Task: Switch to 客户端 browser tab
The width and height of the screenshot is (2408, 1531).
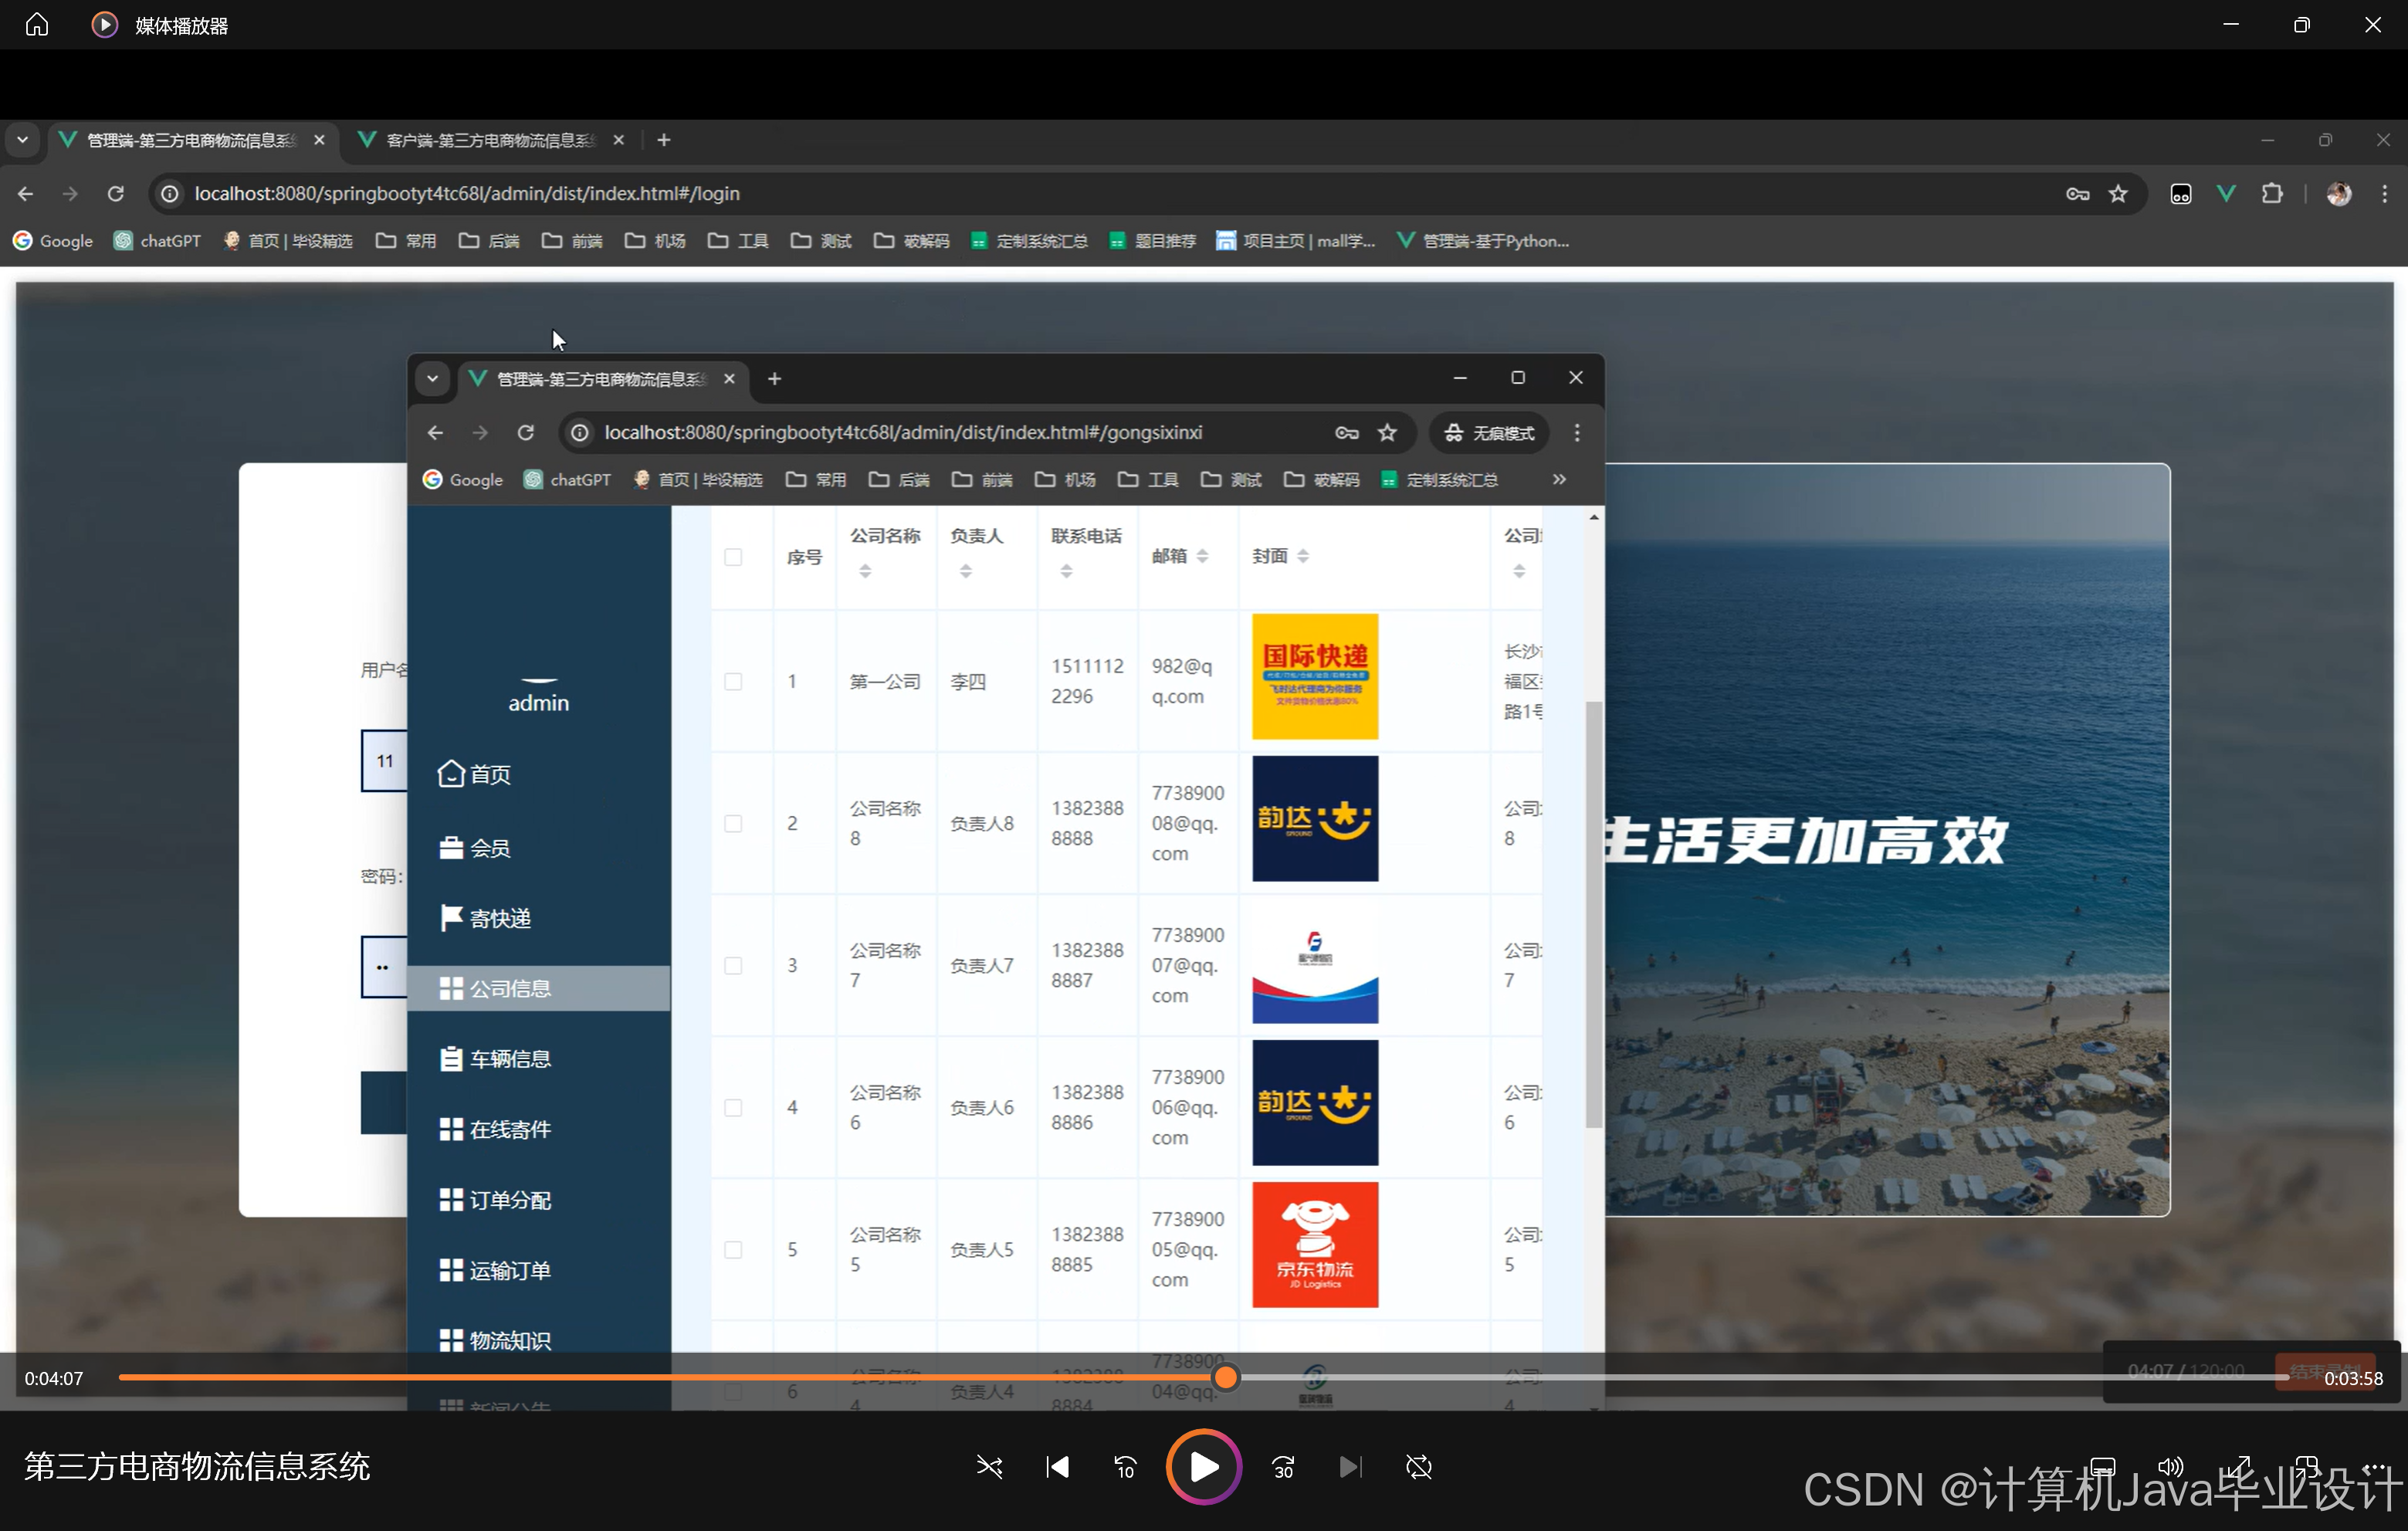Action: [490, 140]
